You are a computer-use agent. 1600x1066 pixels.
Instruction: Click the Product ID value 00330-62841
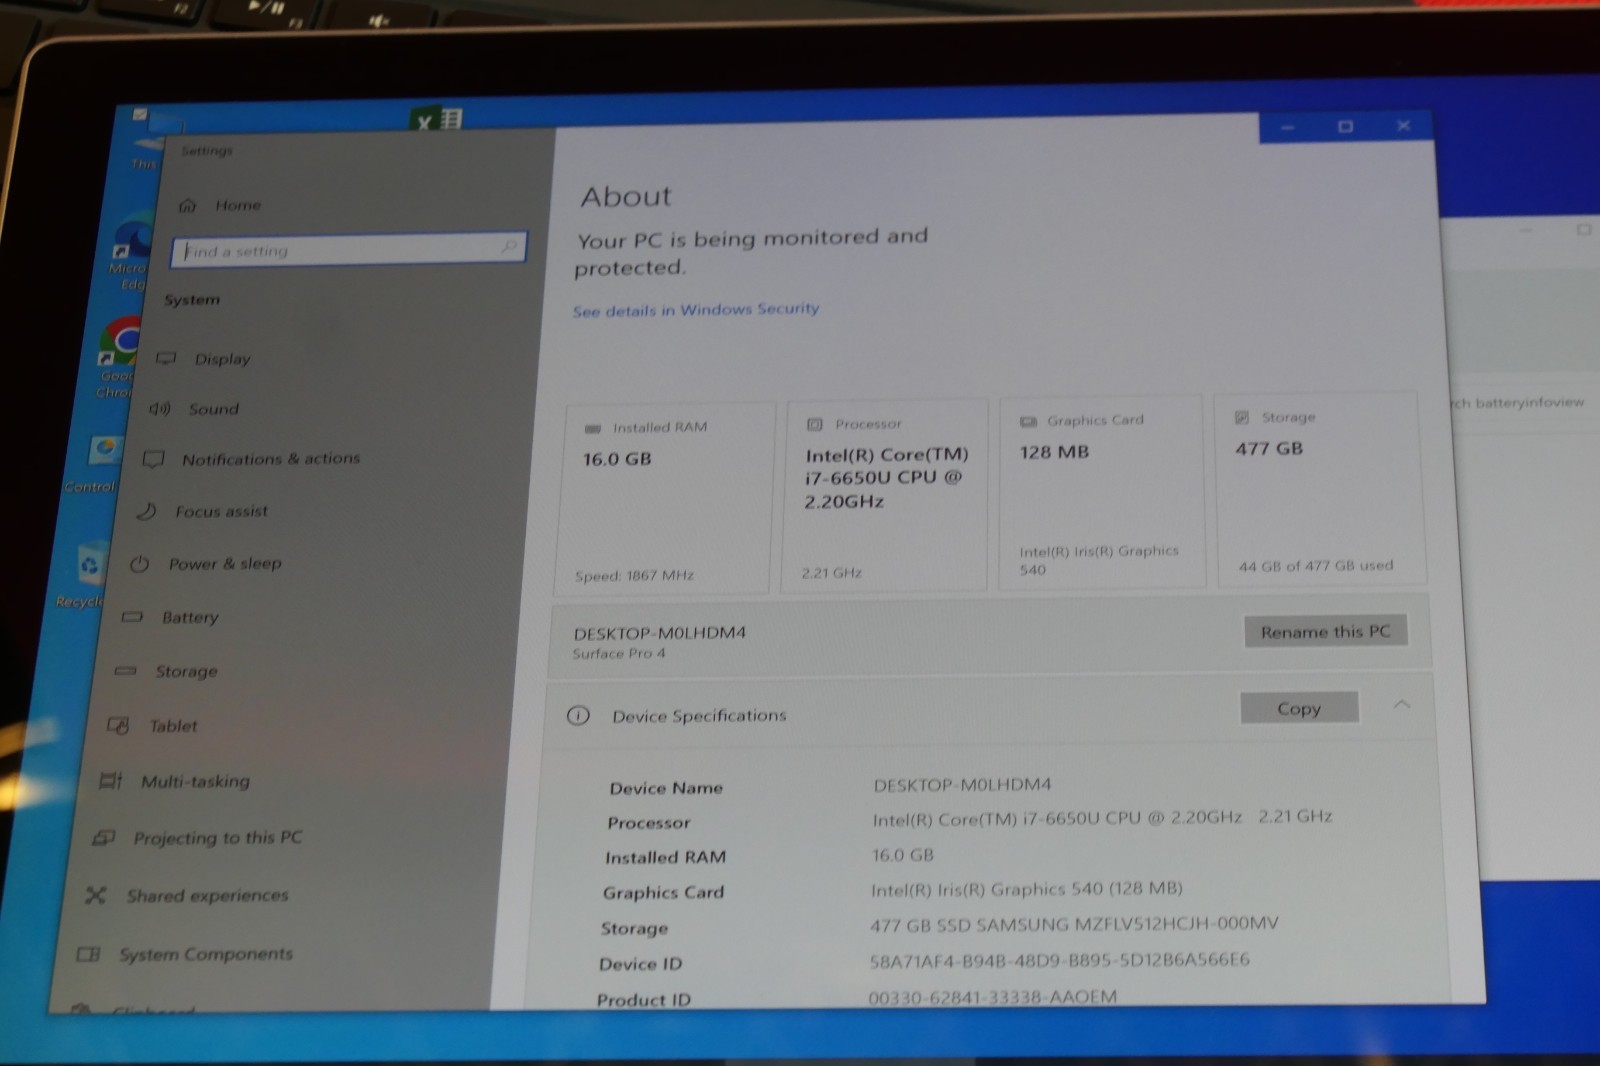[993, 997]
